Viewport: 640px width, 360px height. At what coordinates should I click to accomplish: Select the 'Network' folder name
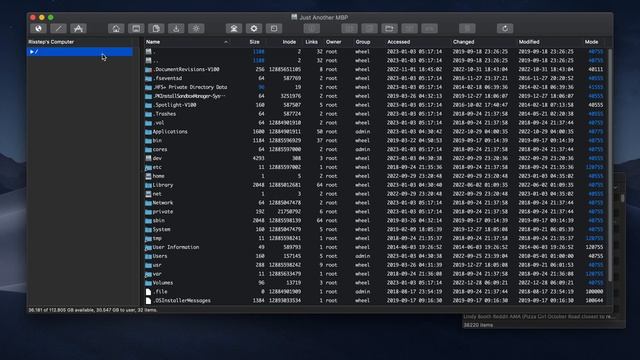pos(163,203)
